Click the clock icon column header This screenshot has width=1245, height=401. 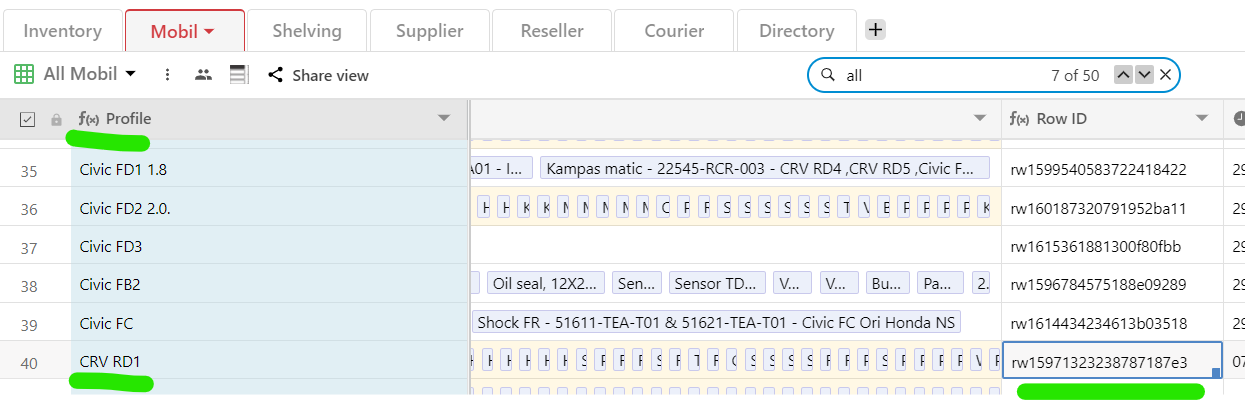[x=1237, y=119]
